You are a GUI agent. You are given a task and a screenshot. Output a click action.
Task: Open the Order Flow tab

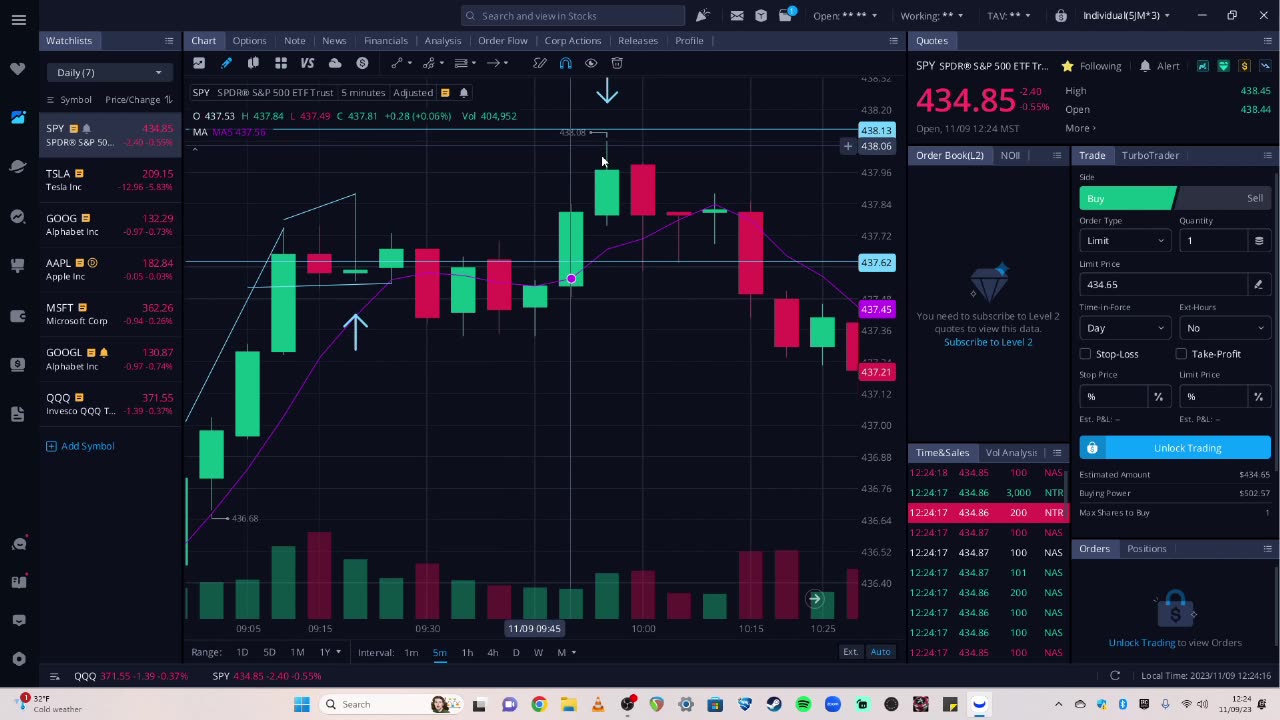502,41
